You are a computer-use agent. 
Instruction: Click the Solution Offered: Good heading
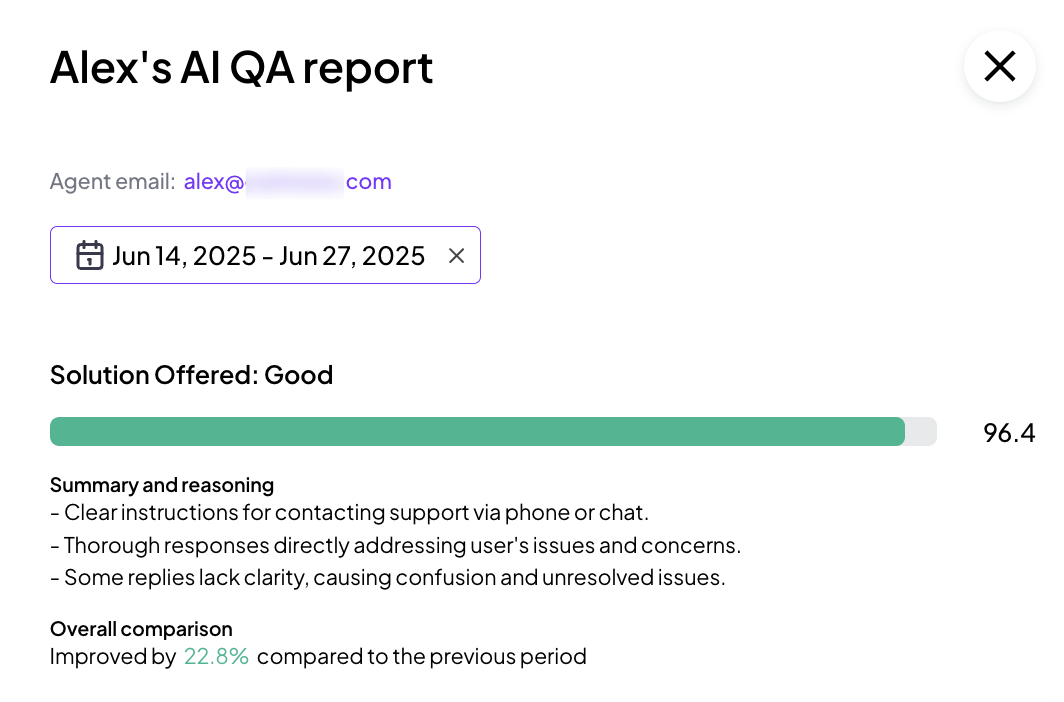pos(191,375)
